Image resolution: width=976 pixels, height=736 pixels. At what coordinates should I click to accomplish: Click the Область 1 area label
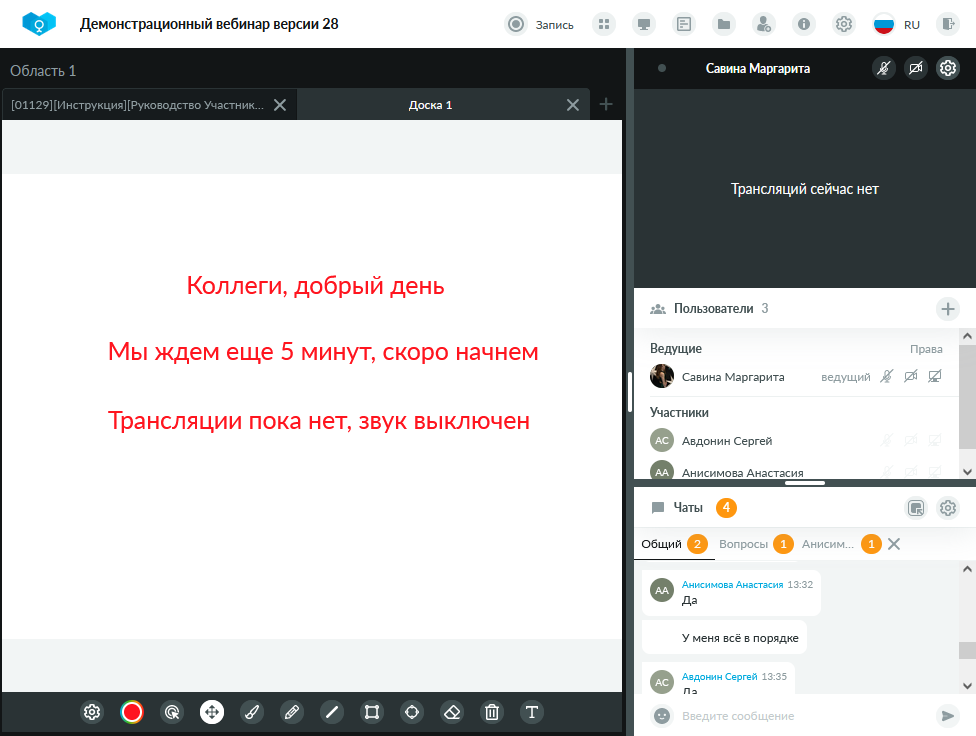(43, 71)
